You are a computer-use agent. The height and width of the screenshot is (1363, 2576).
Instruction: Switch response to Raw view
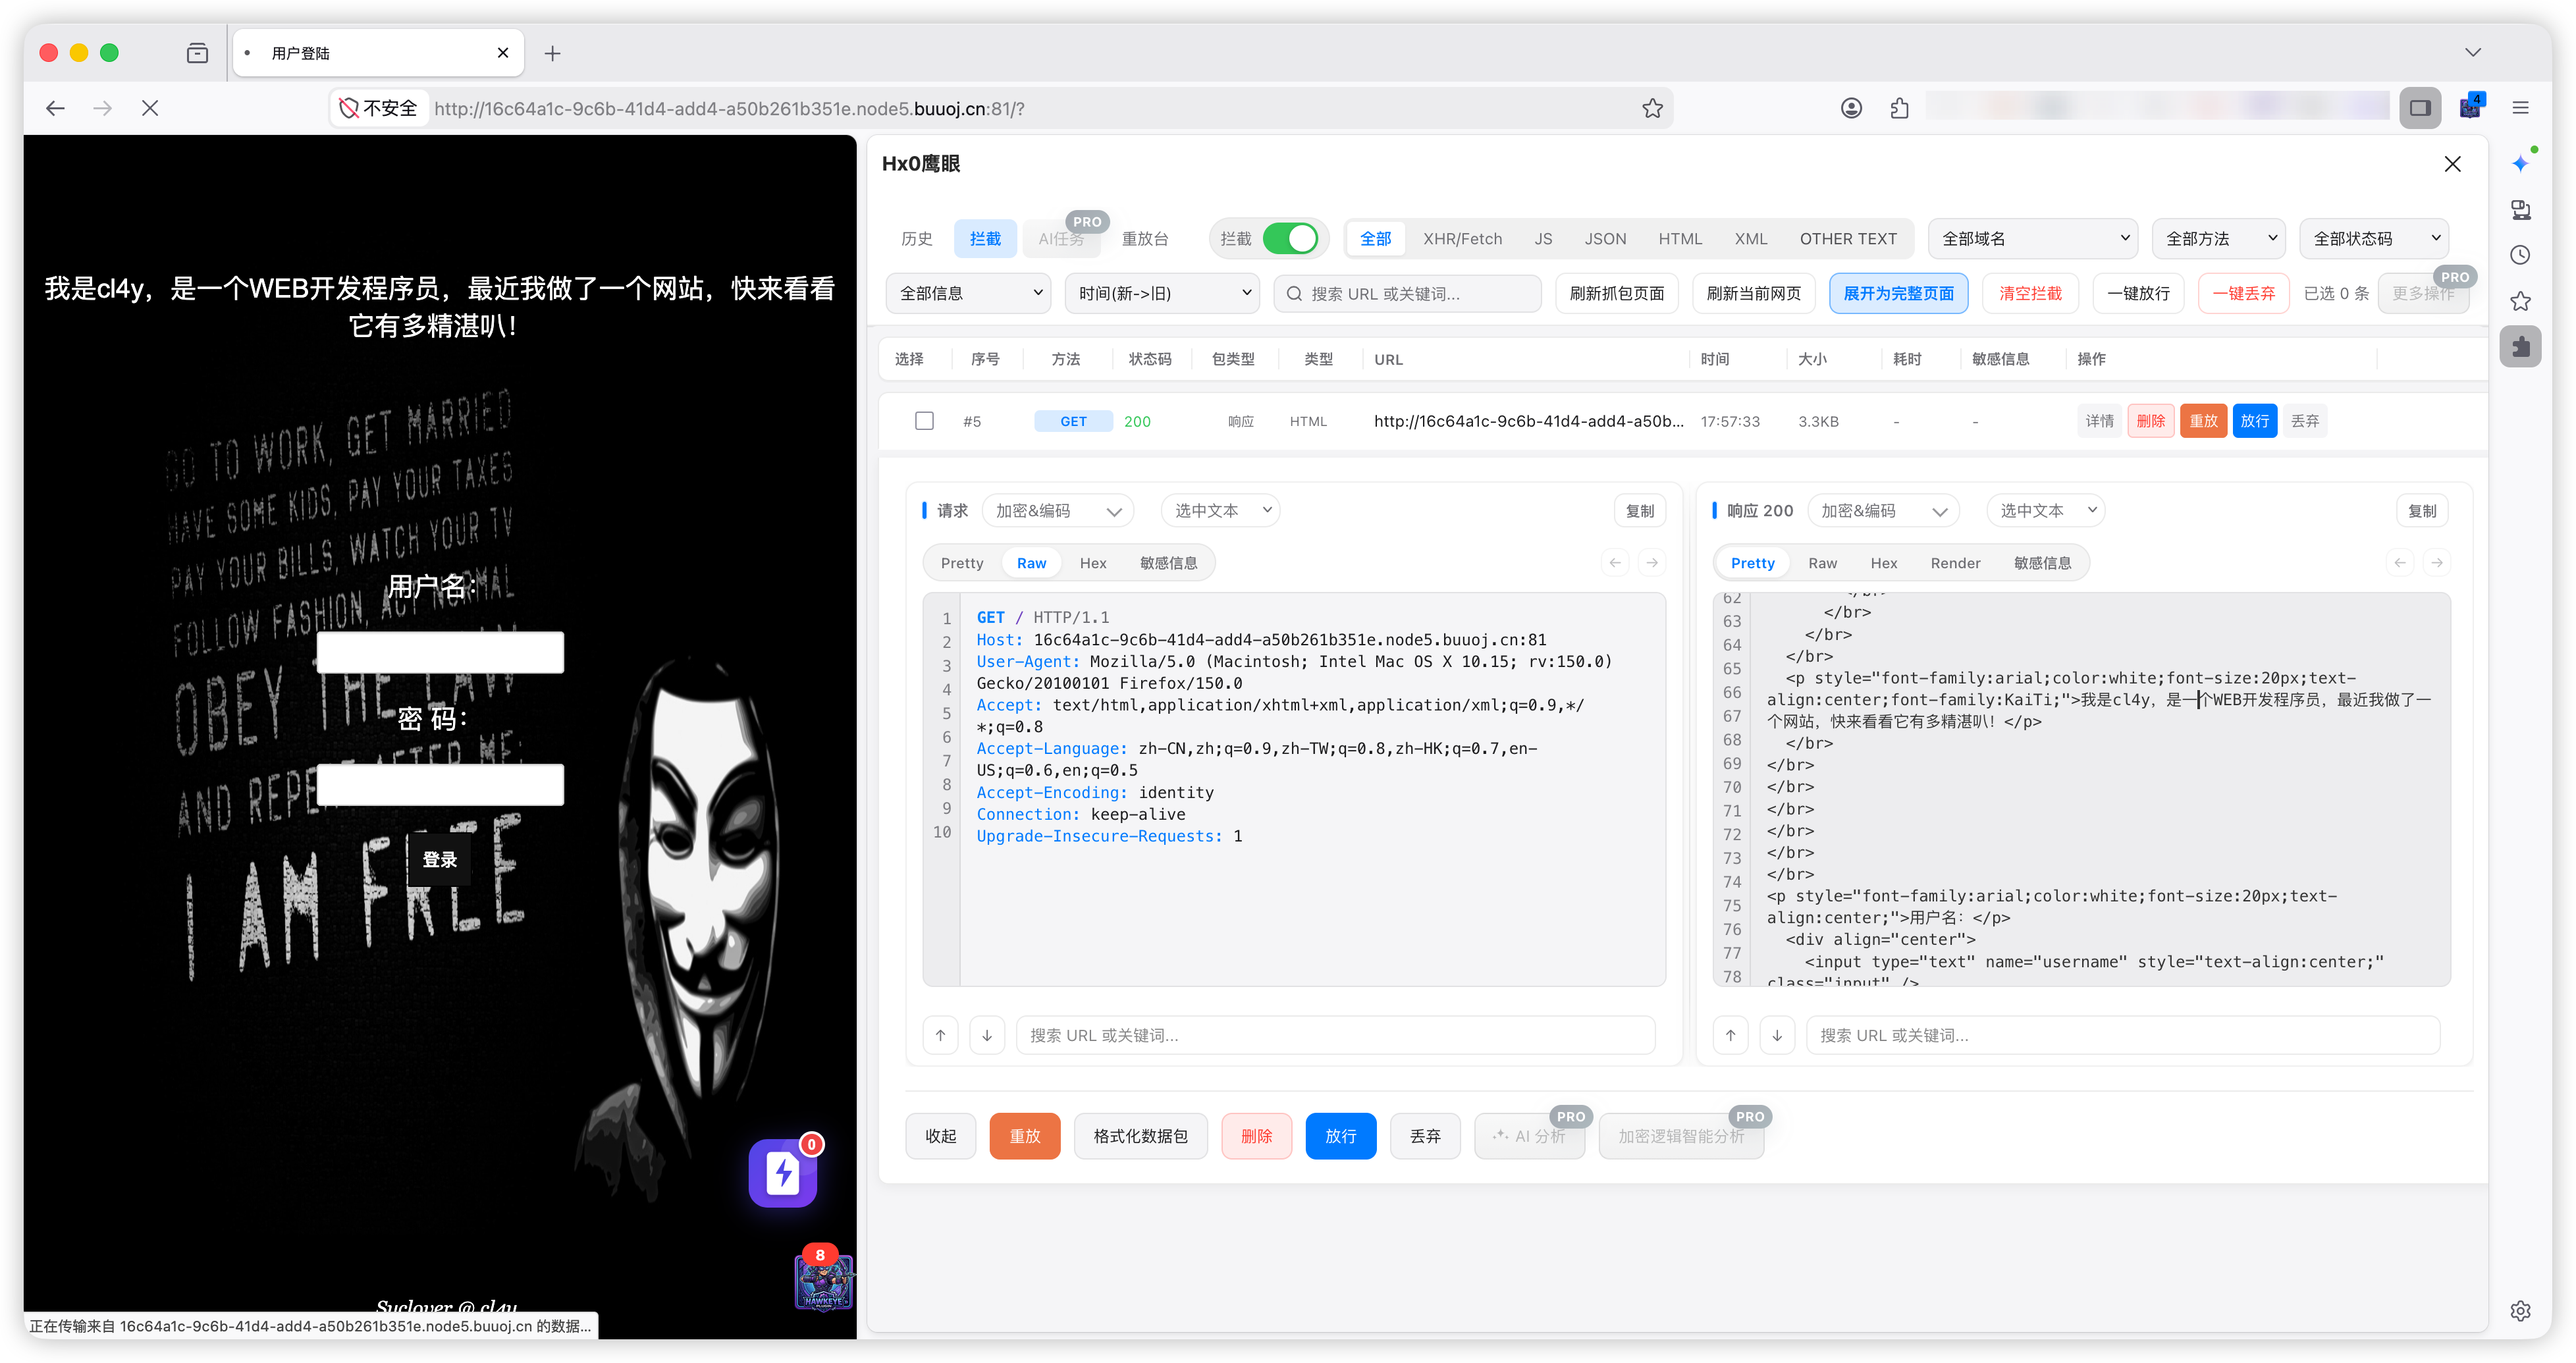click(x=1822, y=563)
